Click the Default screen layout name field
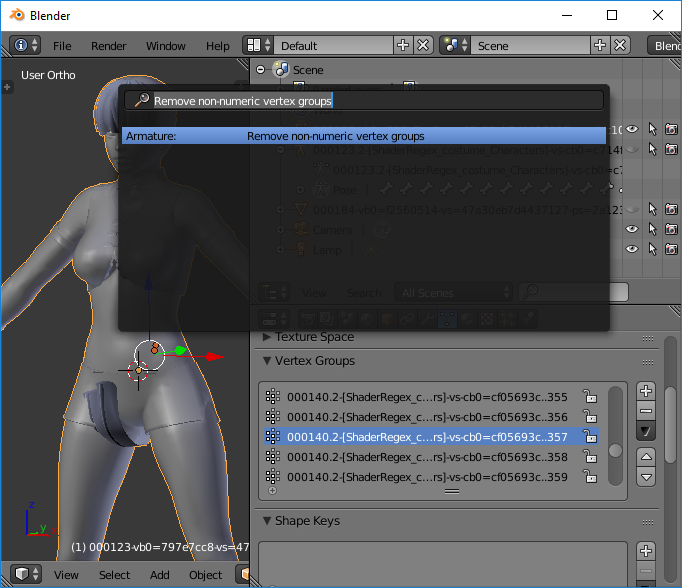The width and height of the screenshot is (682, 588). (334, 45)
